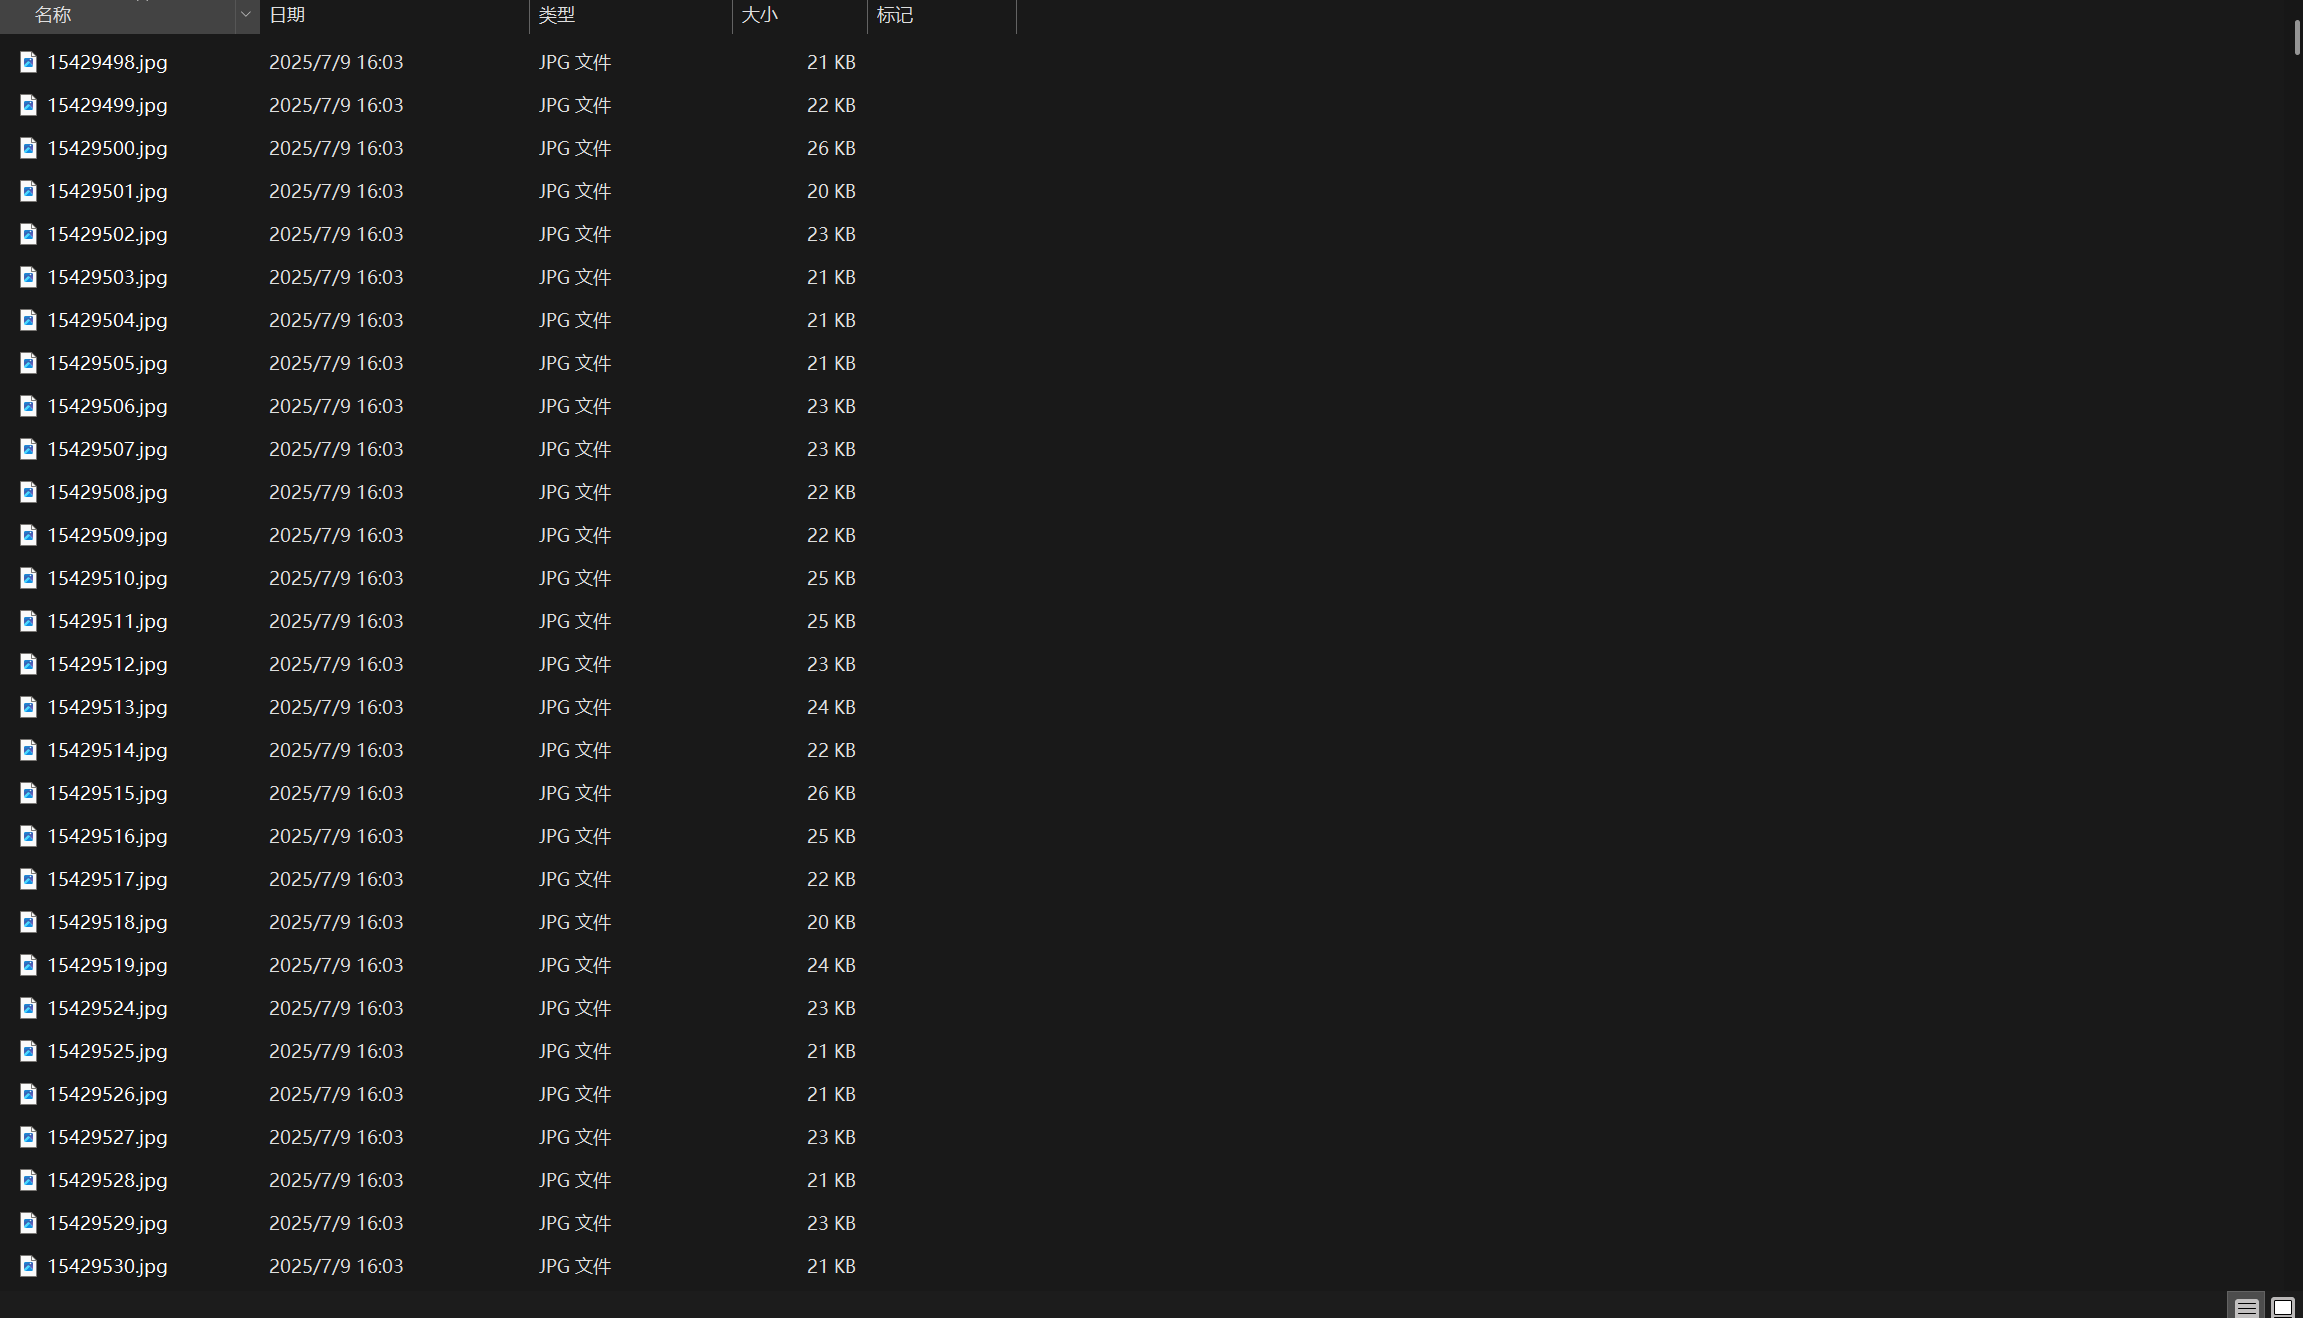Select file name 15429529.jpg

[x=107, y=1223]
